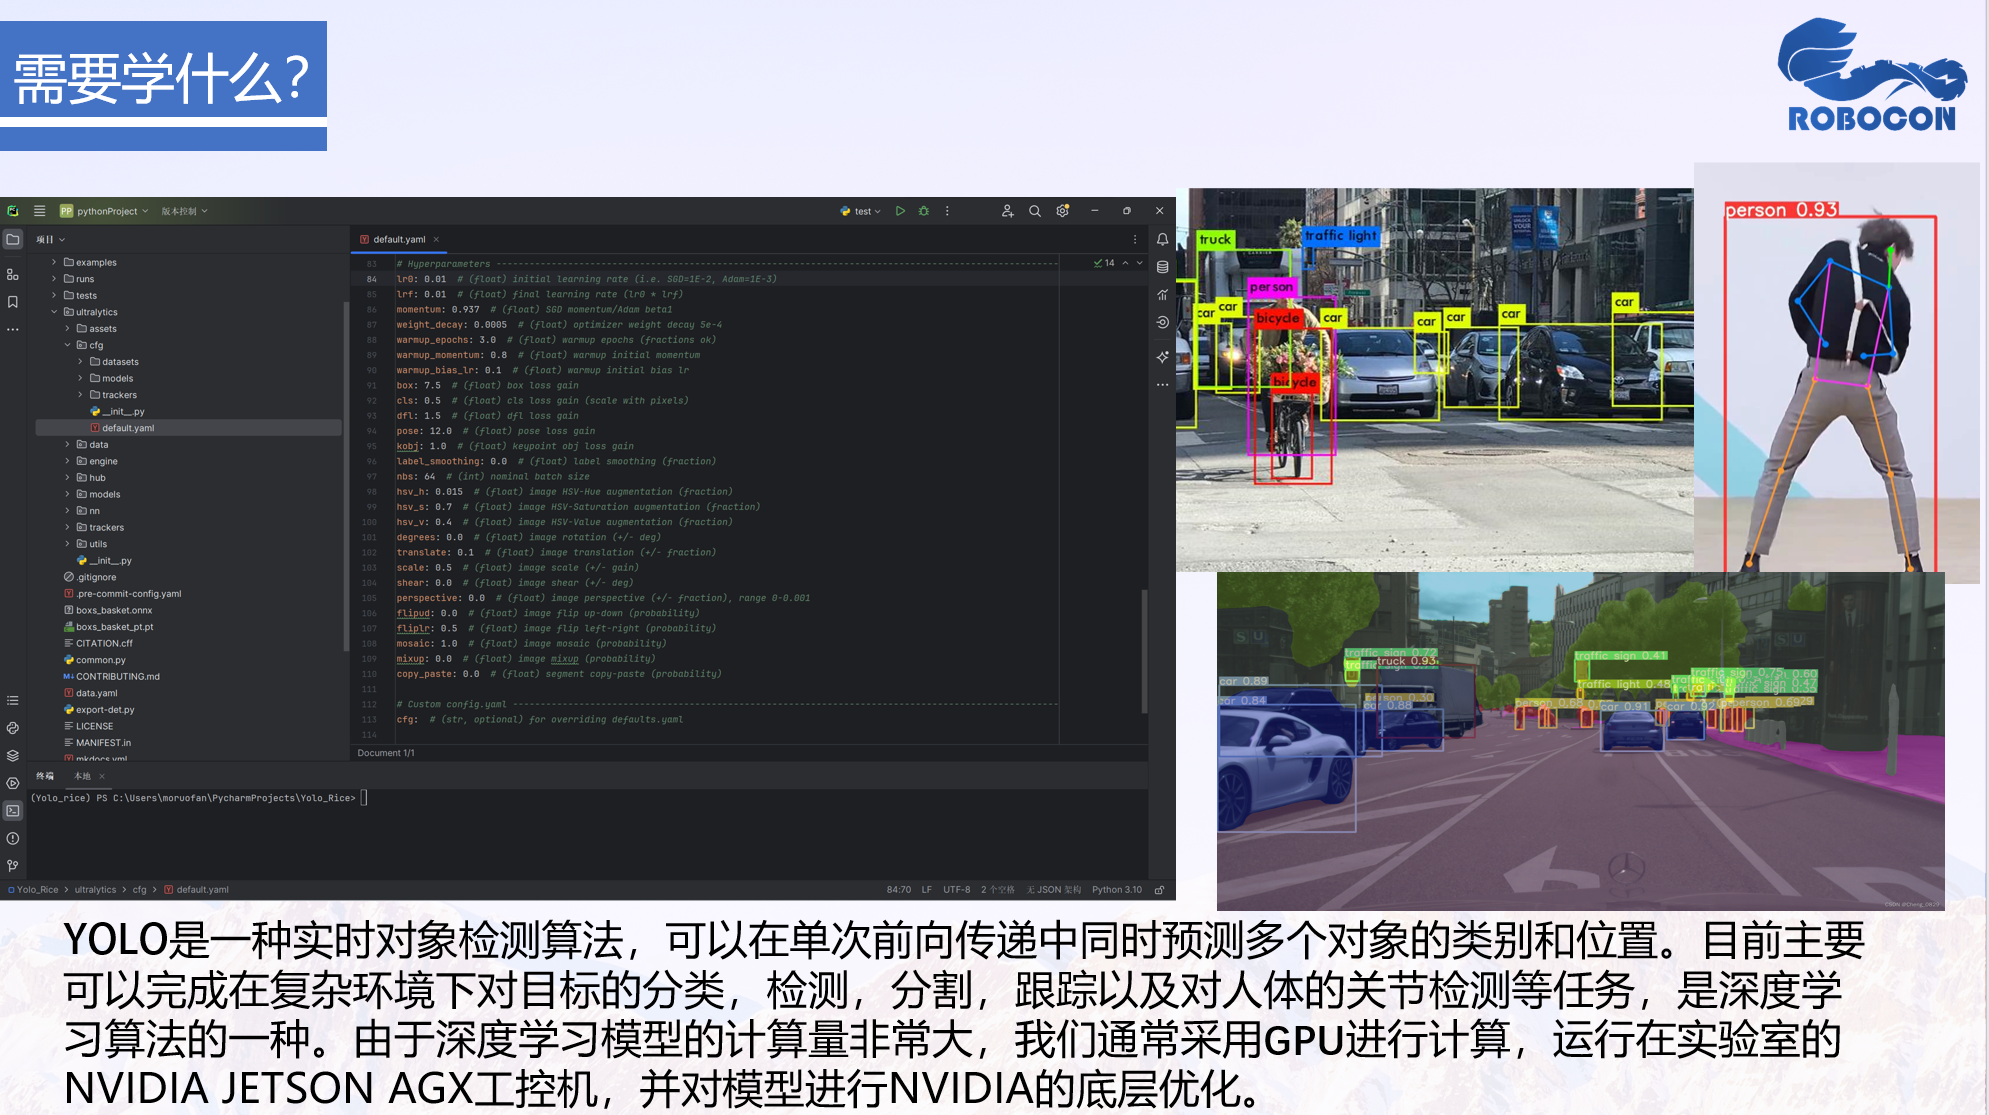
Task: Open the Bookmarks tool window icon
Action: coord(13,302)
